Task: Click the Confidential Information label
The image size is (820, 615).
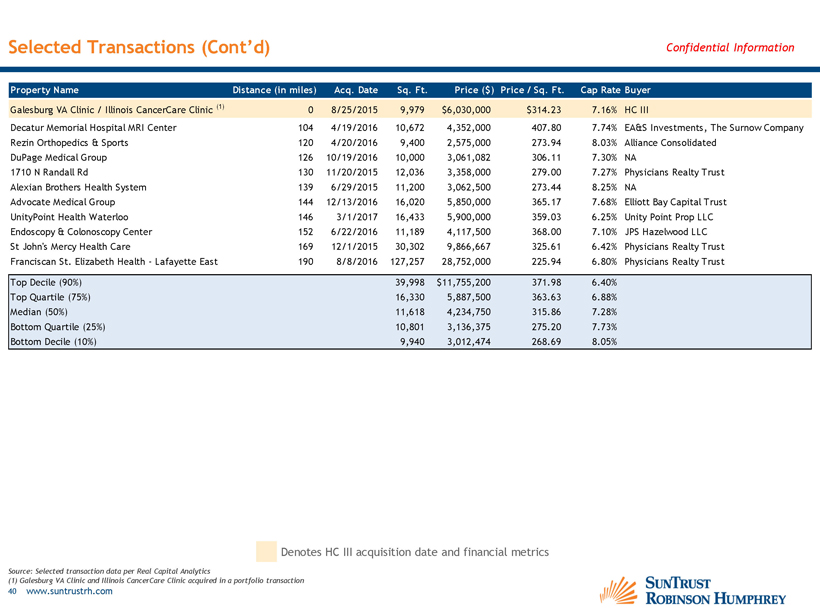Action: pos(729,47)
